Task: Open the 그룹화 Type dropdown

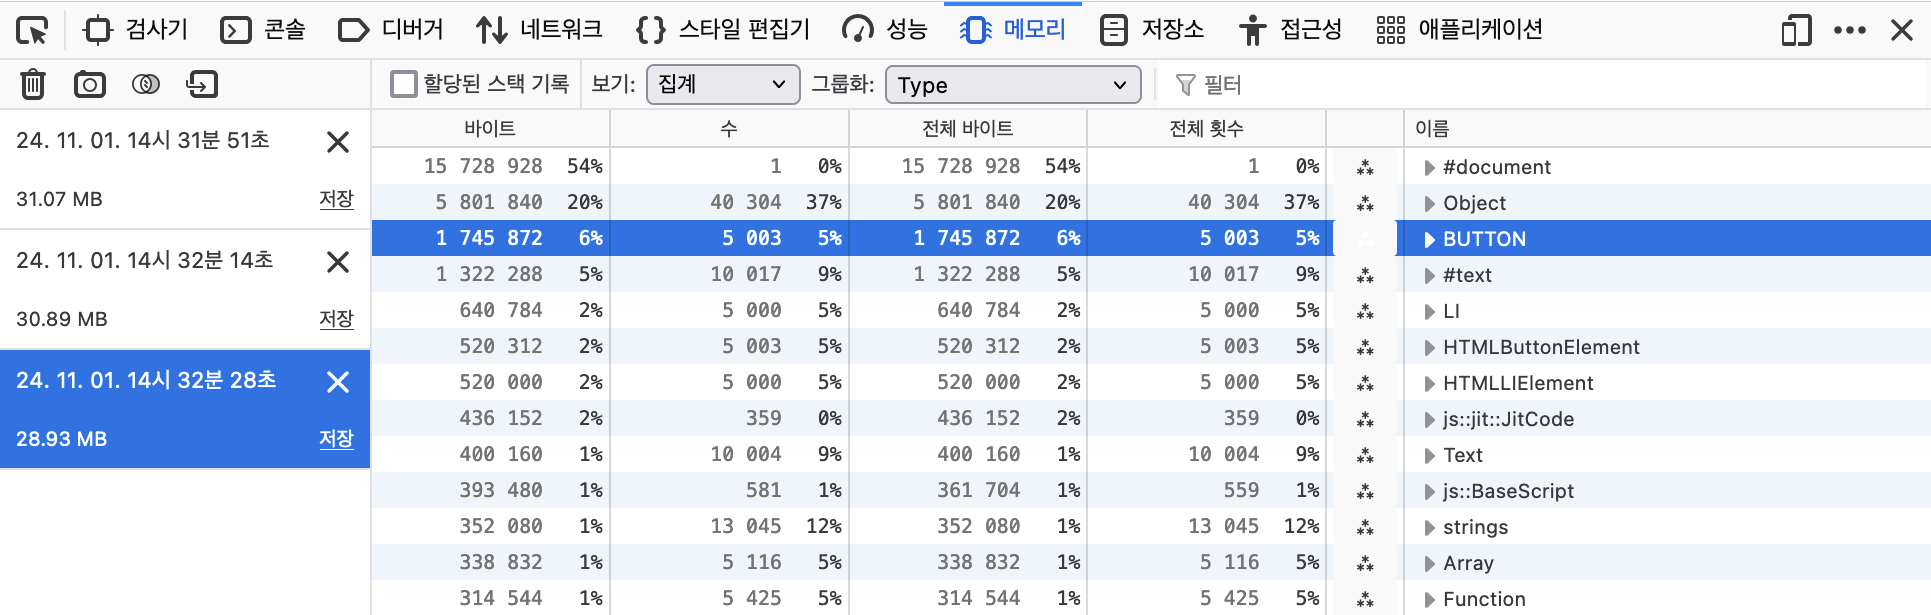Action: 1013,84
